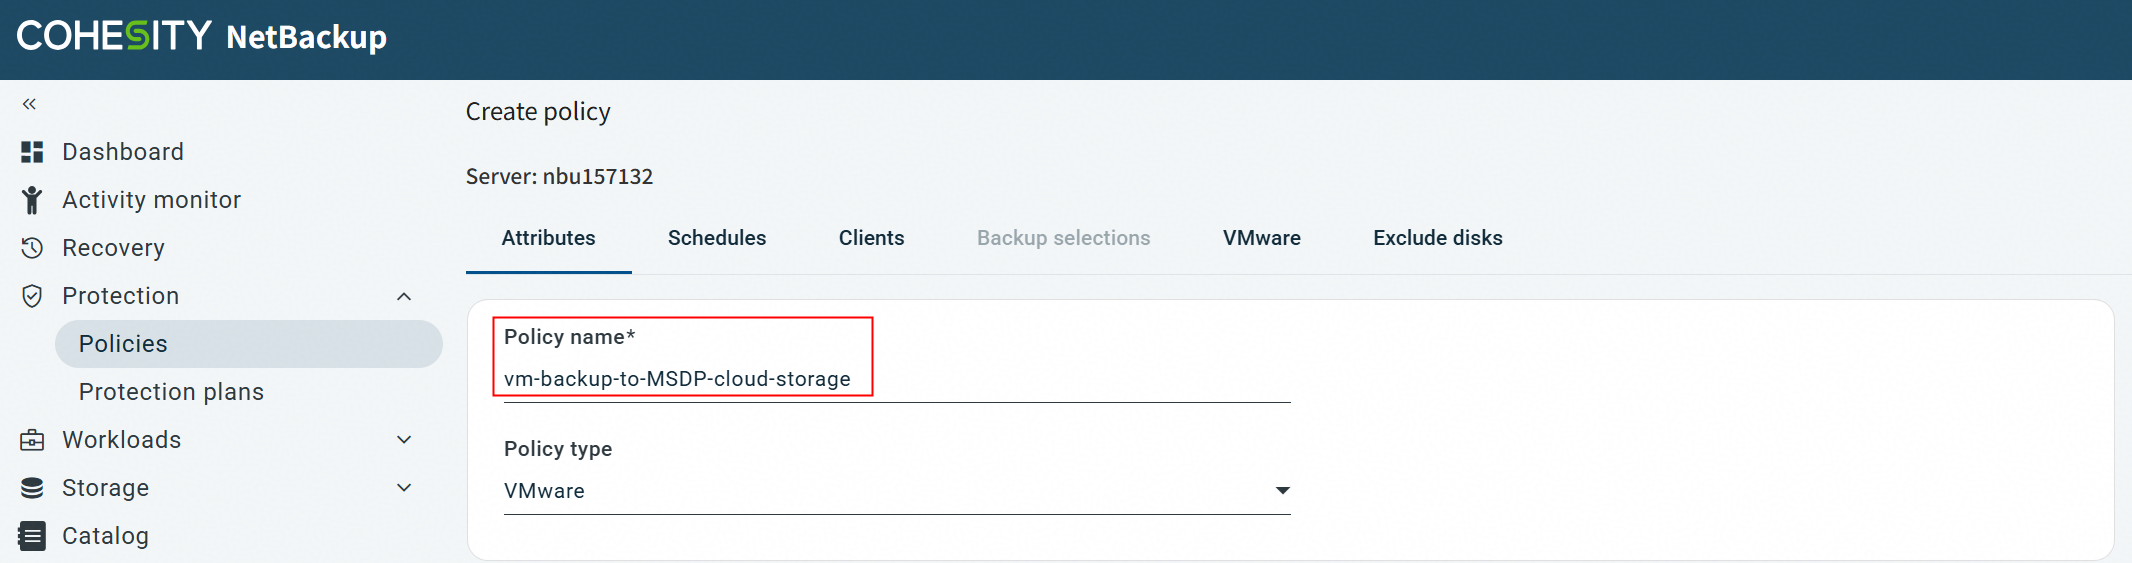Click the Dashboard grid icon
2132x563 pixels.
(32, 152)
